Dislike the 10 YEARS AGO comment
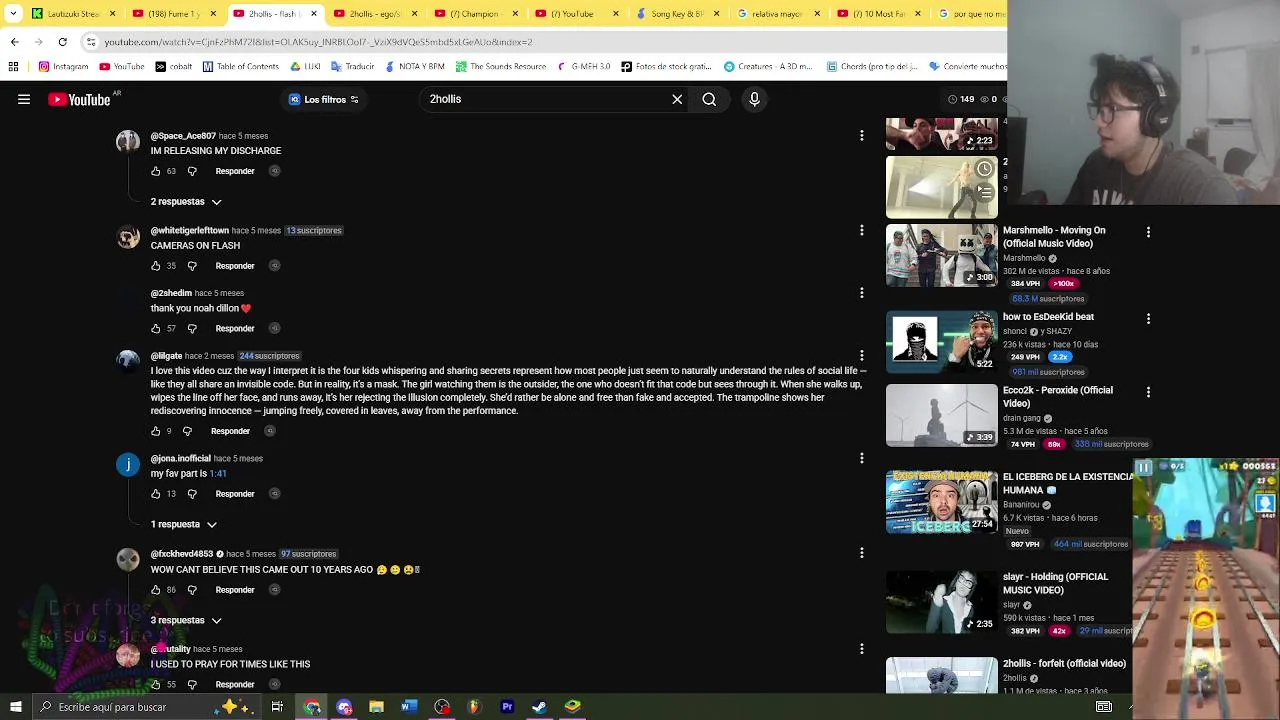This screenshot has width=1280, height=720. [x=192, y=590]
